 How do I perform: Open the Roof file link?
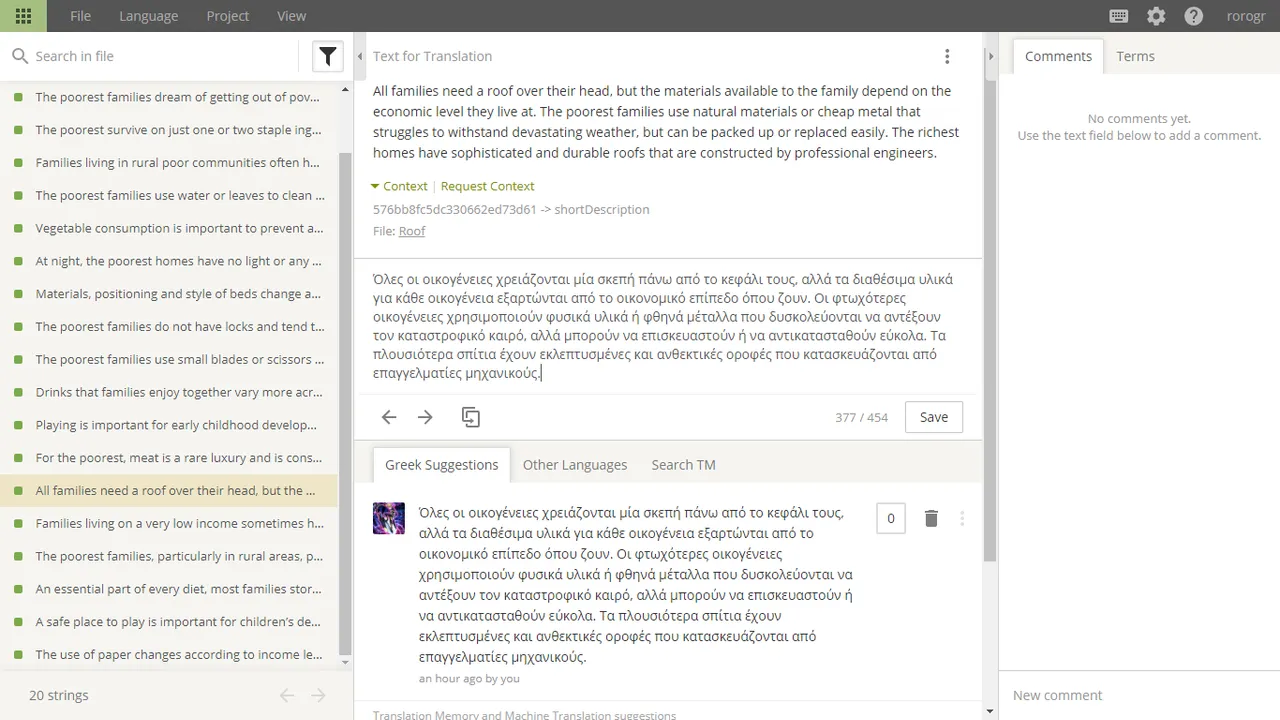tap(412, 231)
